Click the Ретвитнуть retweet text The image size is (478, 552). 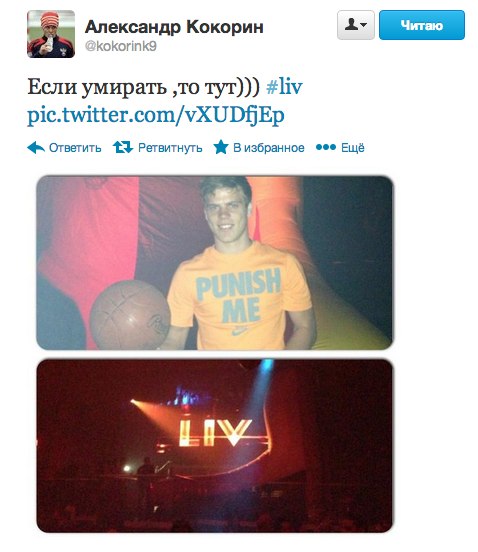(170, 148)
